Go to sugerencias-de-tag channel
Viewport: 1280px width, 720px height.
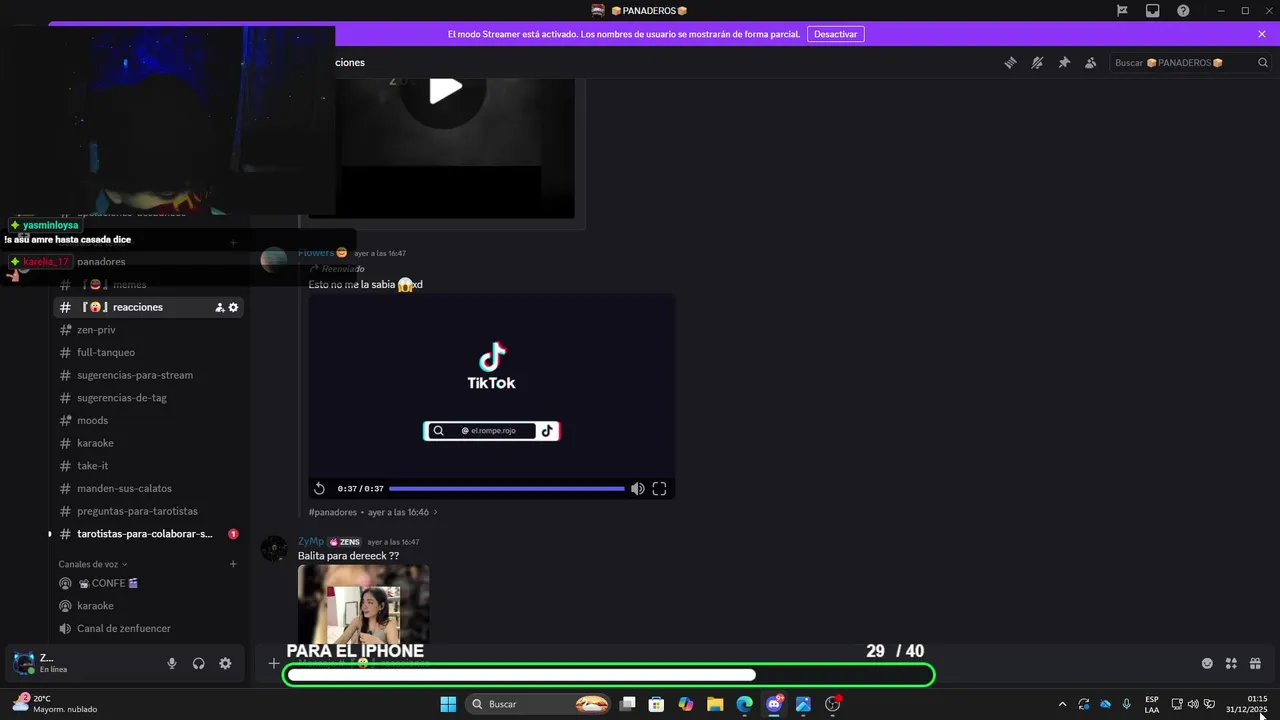(148, 398)
